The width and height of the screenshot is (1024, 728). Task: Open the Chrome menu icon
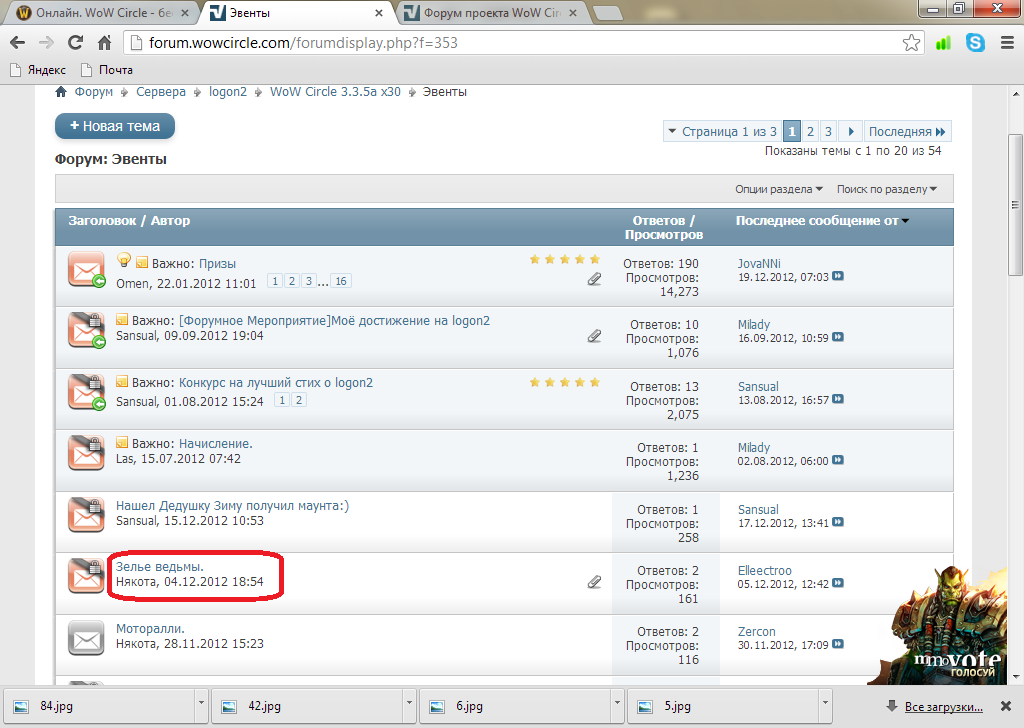coord(1008,43)
